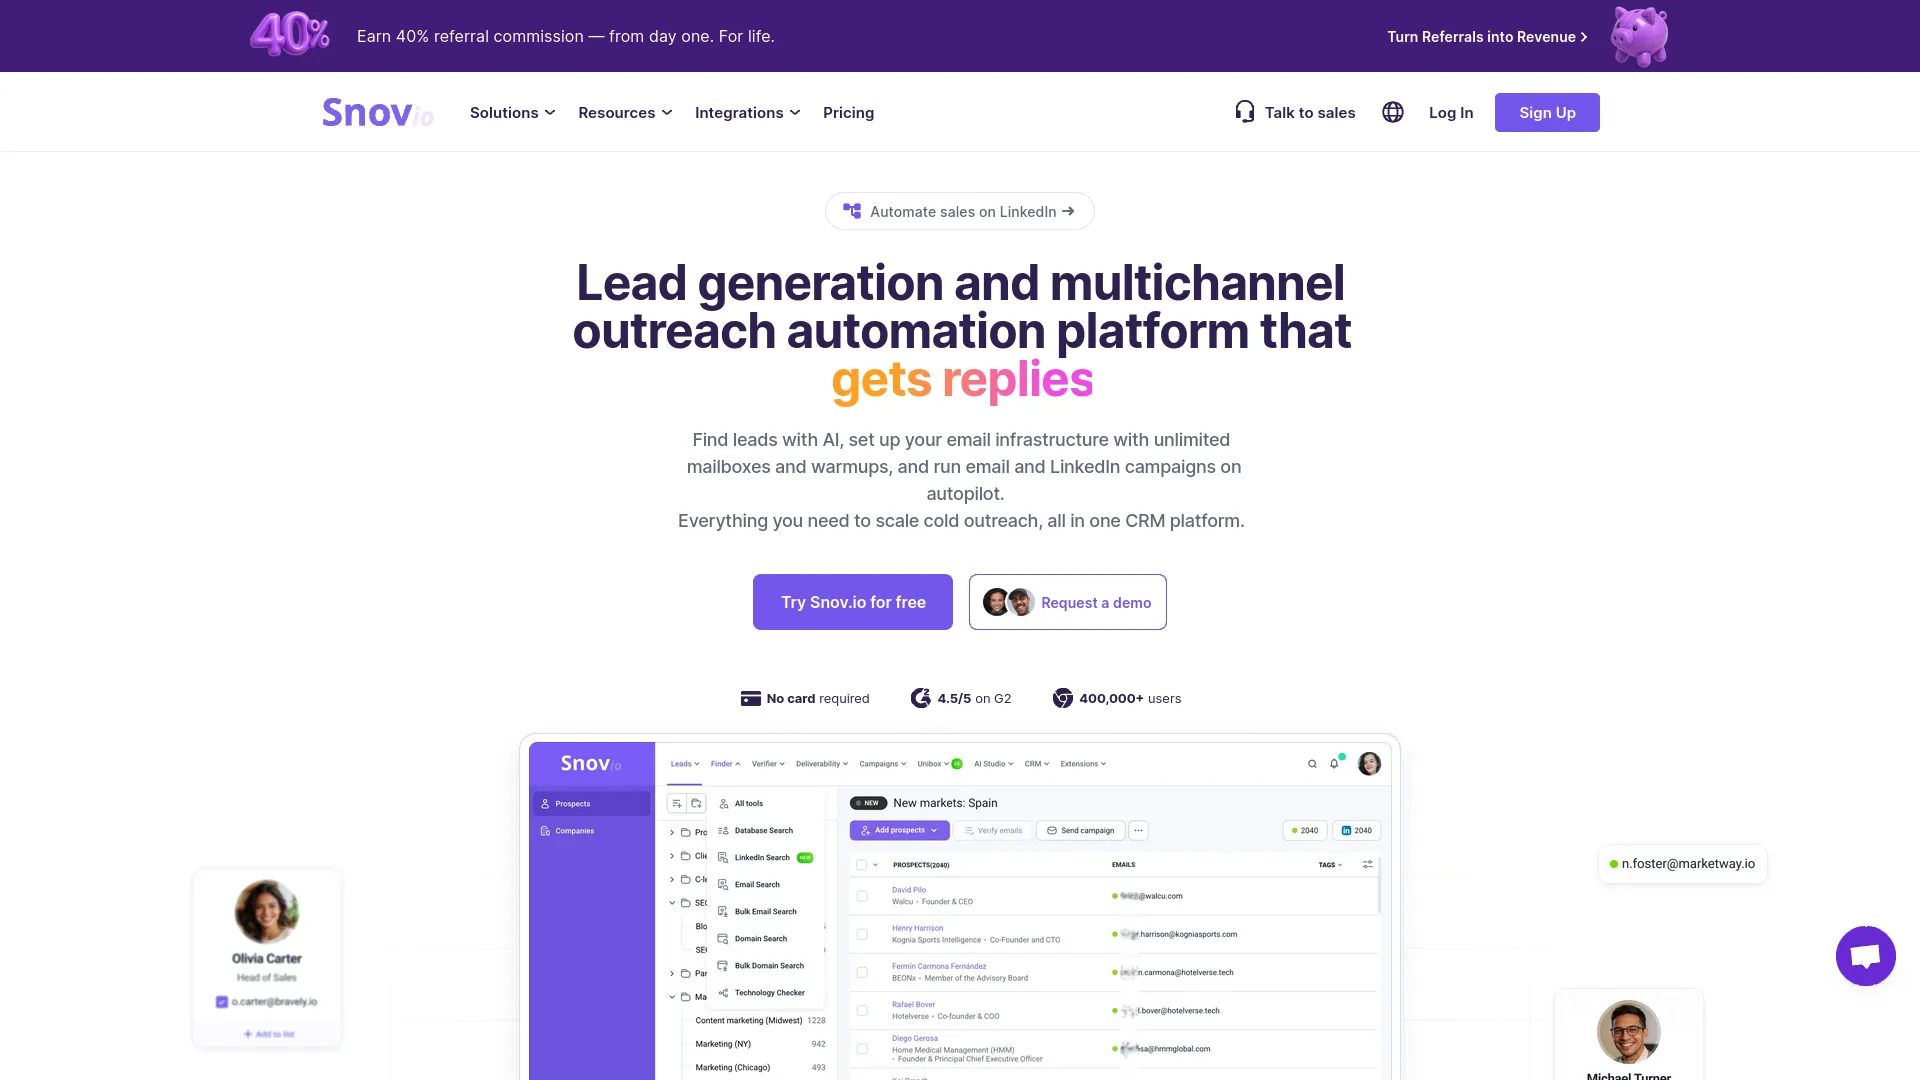Click the Sign Up button
Image resolution: width=1920 pixels, height=1080 pixels.
[x=1547, y=112]
